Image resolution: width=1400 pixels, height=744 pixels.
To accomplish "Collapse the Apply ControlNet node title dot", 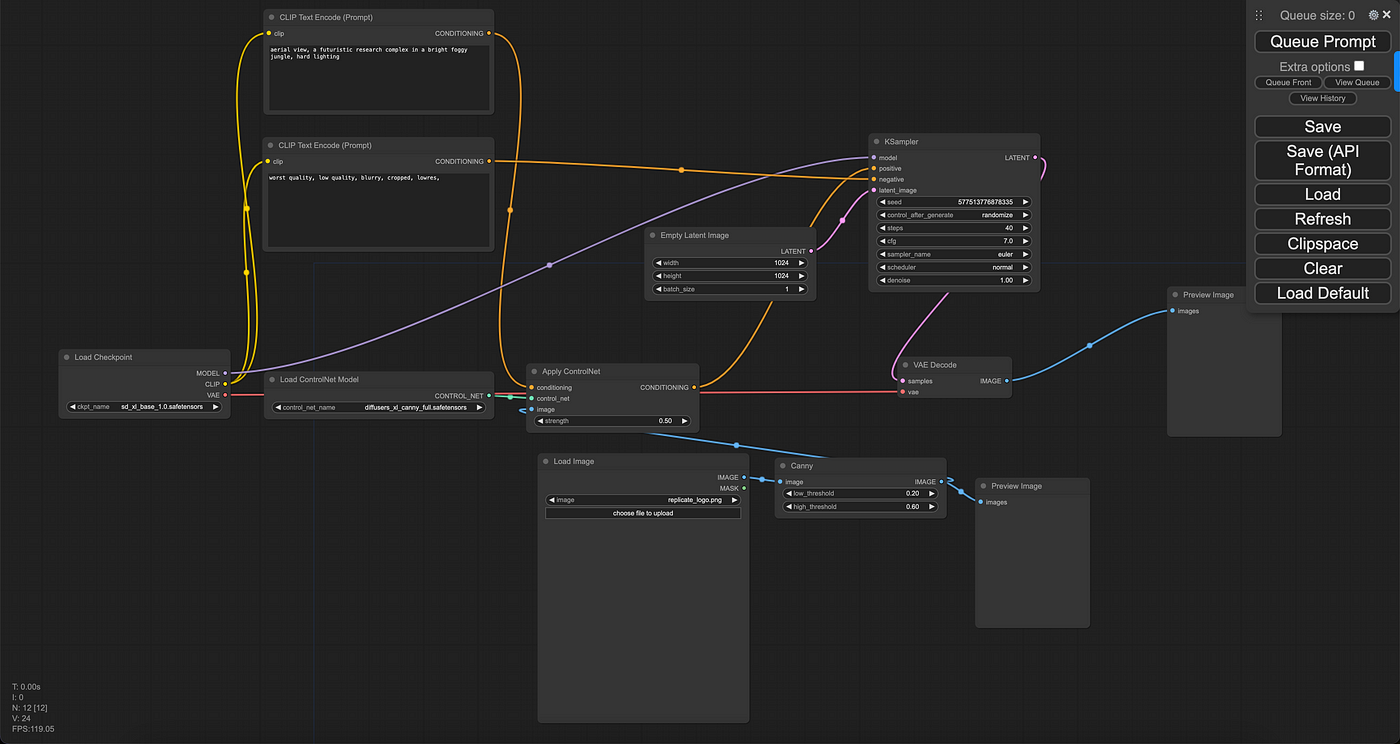I will click(x=534, y=372).
